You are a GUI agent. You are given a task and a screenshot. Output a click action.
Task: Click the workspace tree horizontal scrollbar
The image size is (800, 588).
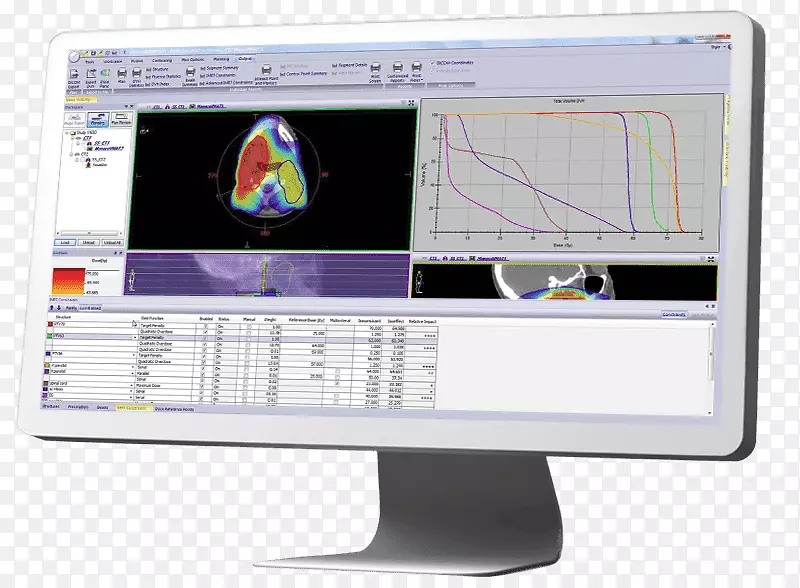click(89, 233)
